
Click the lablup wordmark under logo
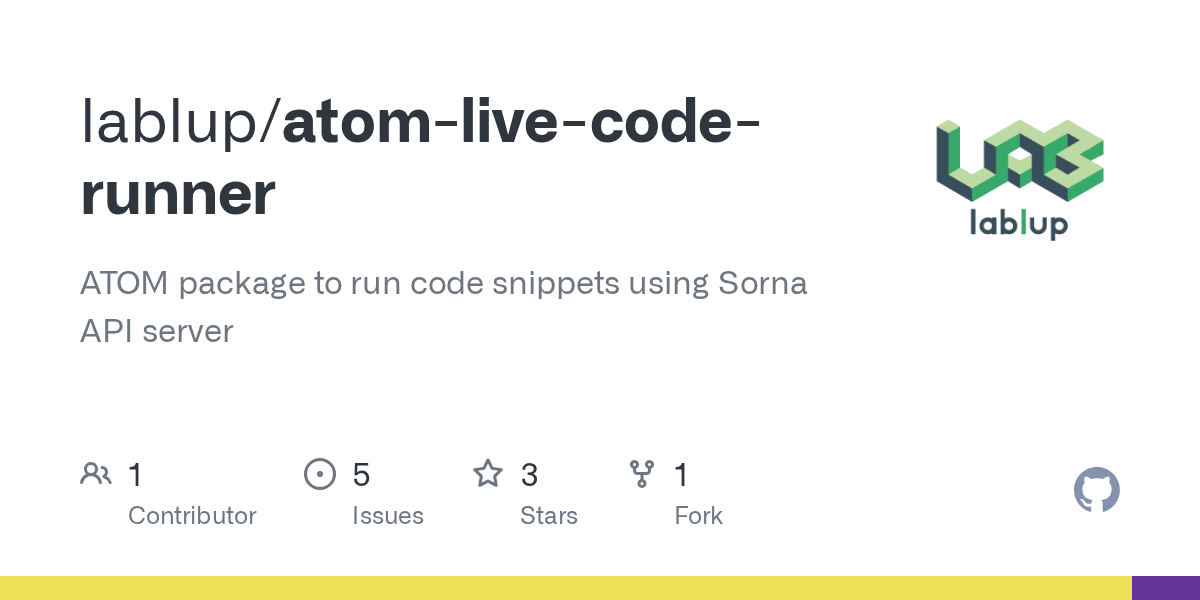(x=1018, y=224)
